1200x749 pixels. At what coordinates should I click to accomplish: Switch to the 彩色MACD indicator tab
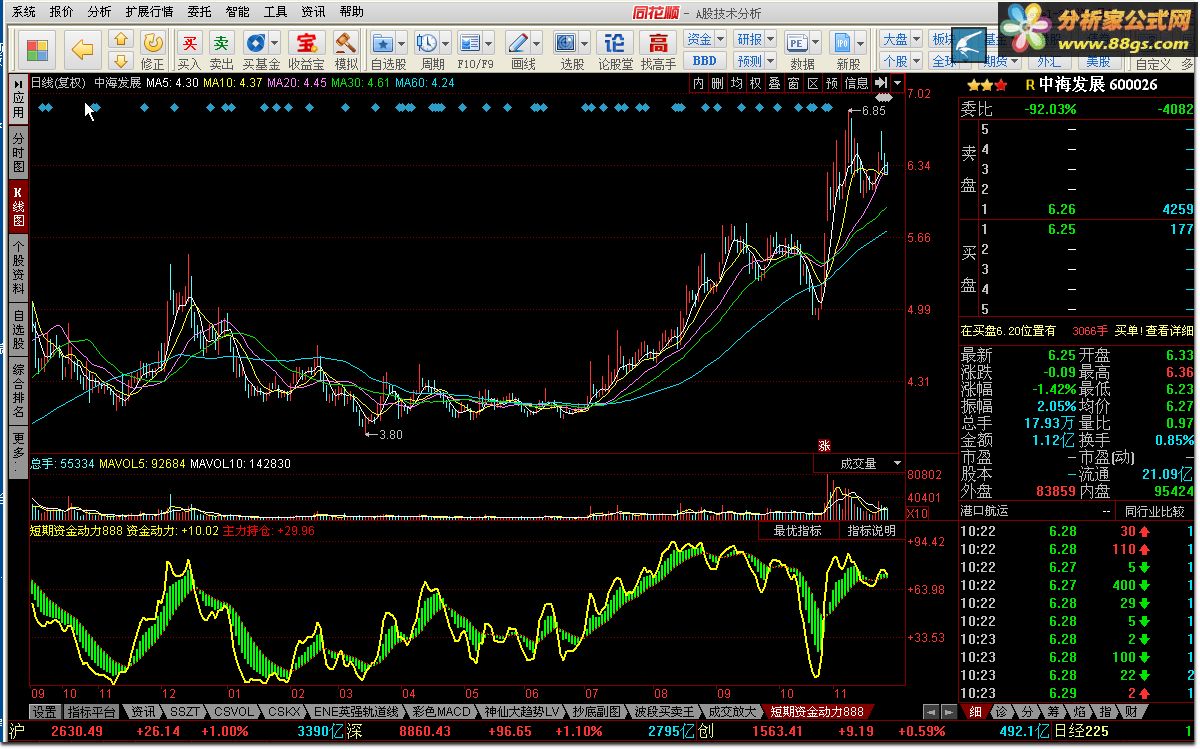(441, 712)
